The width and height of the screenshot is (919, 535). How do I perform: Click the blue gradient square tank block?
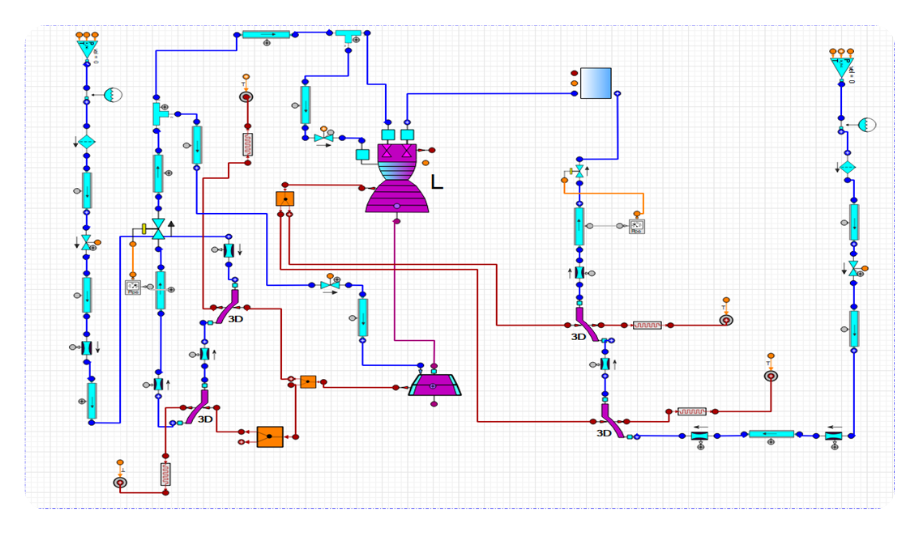[x=595, y=83]
